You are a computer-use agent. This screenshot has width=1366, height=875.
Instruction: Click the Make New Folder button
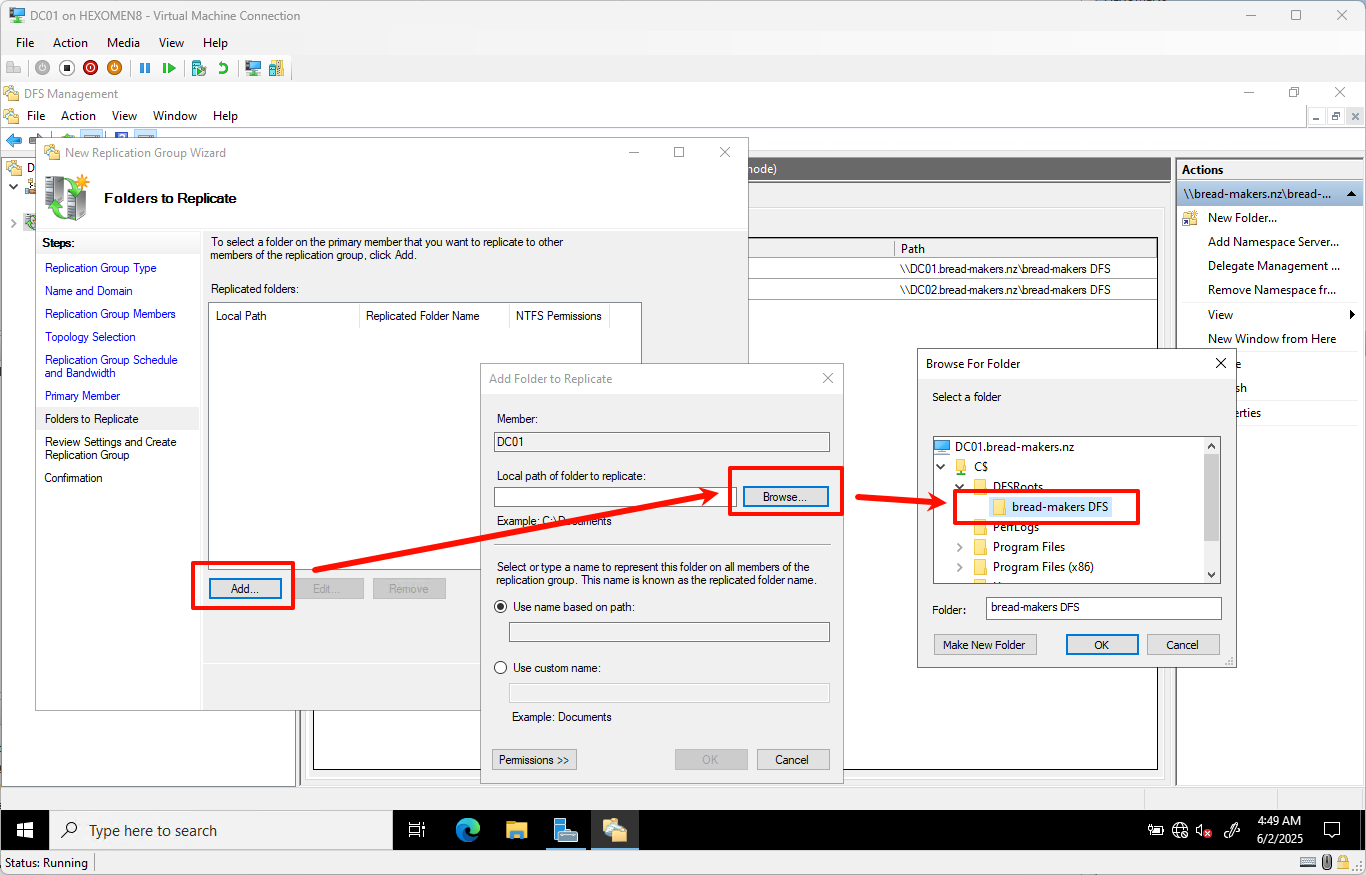pyautogui.click(x=985, y=644)
